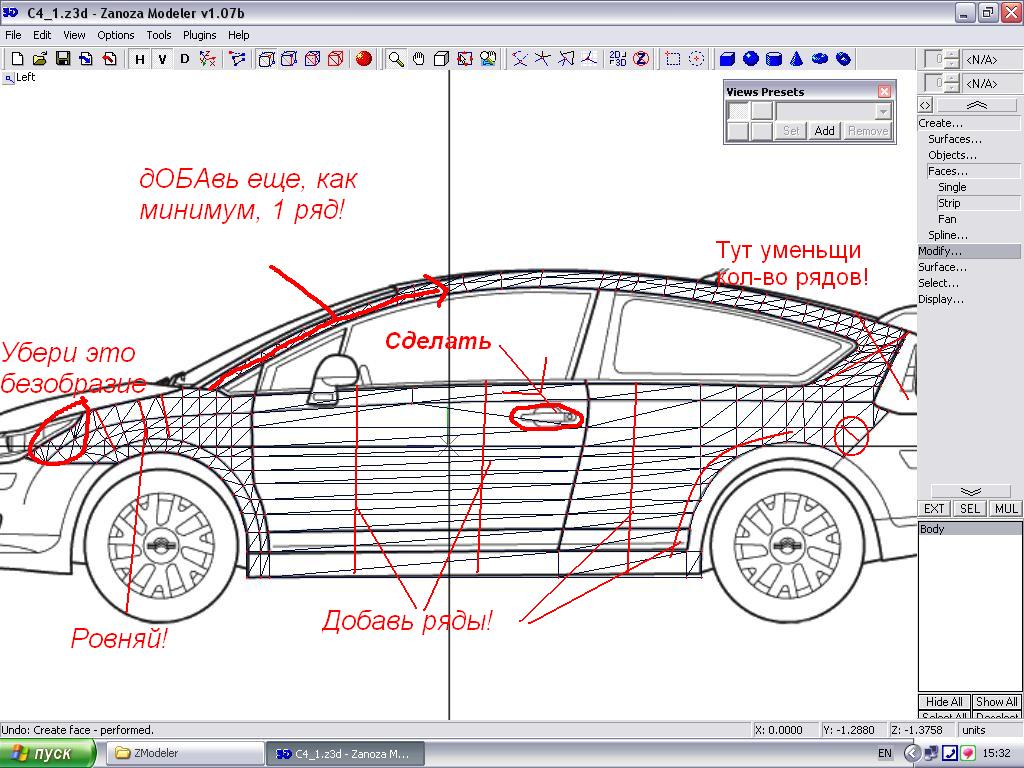The width and height of the screenshot is (1024, 768).
Task: Click the Hide All button
Action: click(x=943, y=702)
